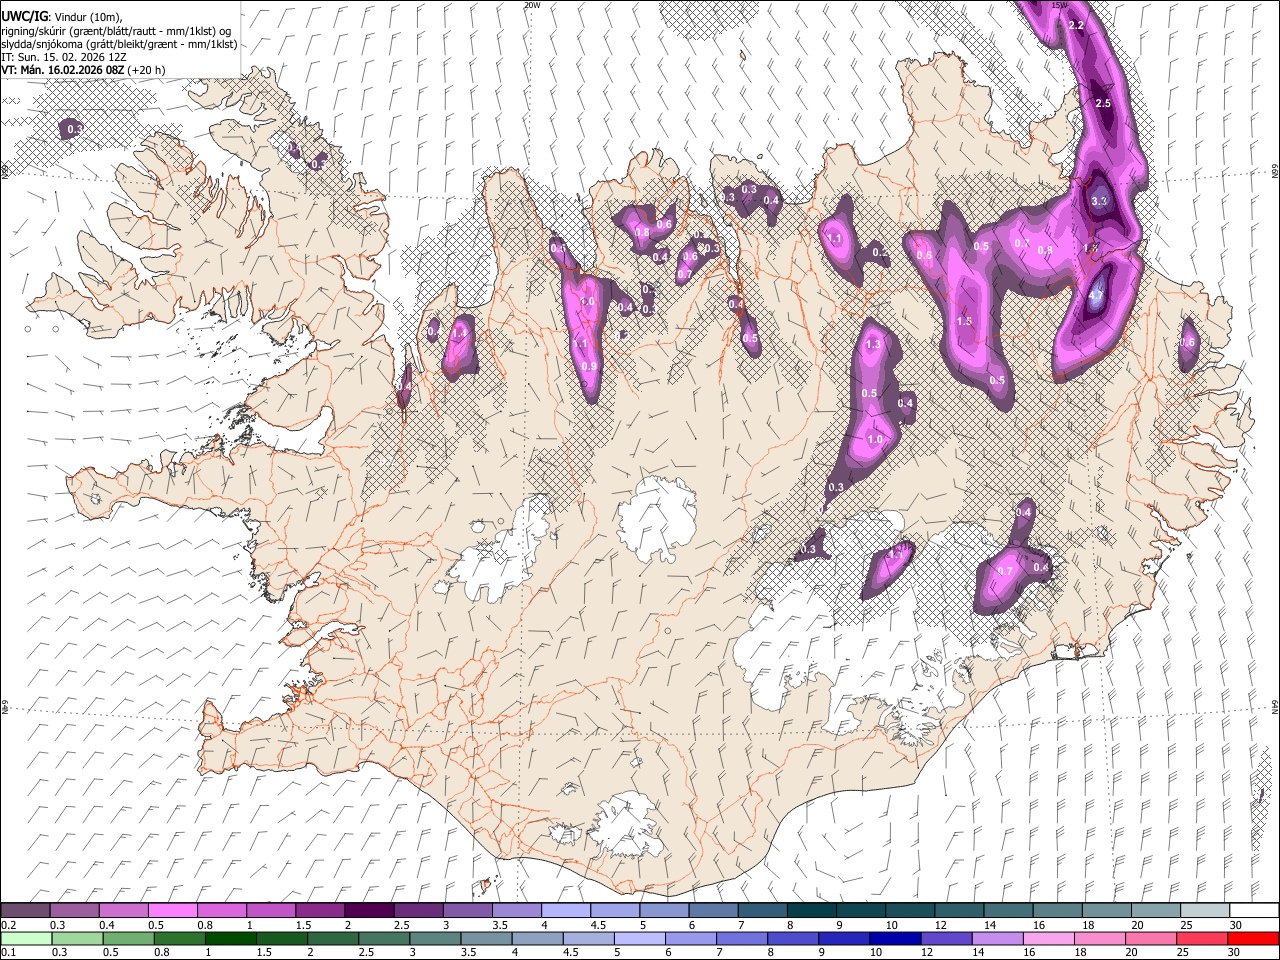Select the 'IT: Sun. 15. 02. 2026 12Z' line
The height and width of the screenshot is (960, 1280).
(x=63, y=57)
